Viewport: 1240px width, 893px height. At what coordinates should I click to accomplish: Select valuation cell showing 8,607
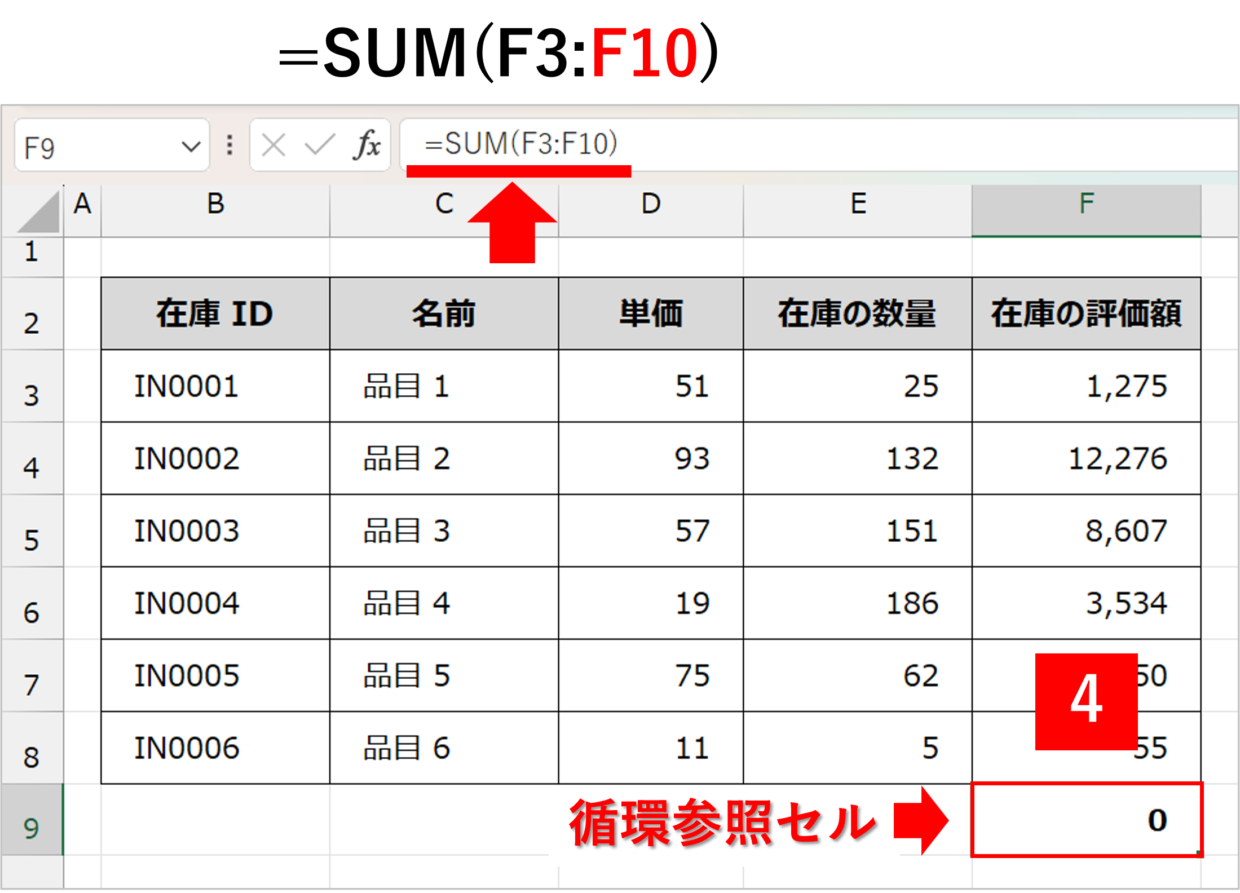tap(1086, 530)
